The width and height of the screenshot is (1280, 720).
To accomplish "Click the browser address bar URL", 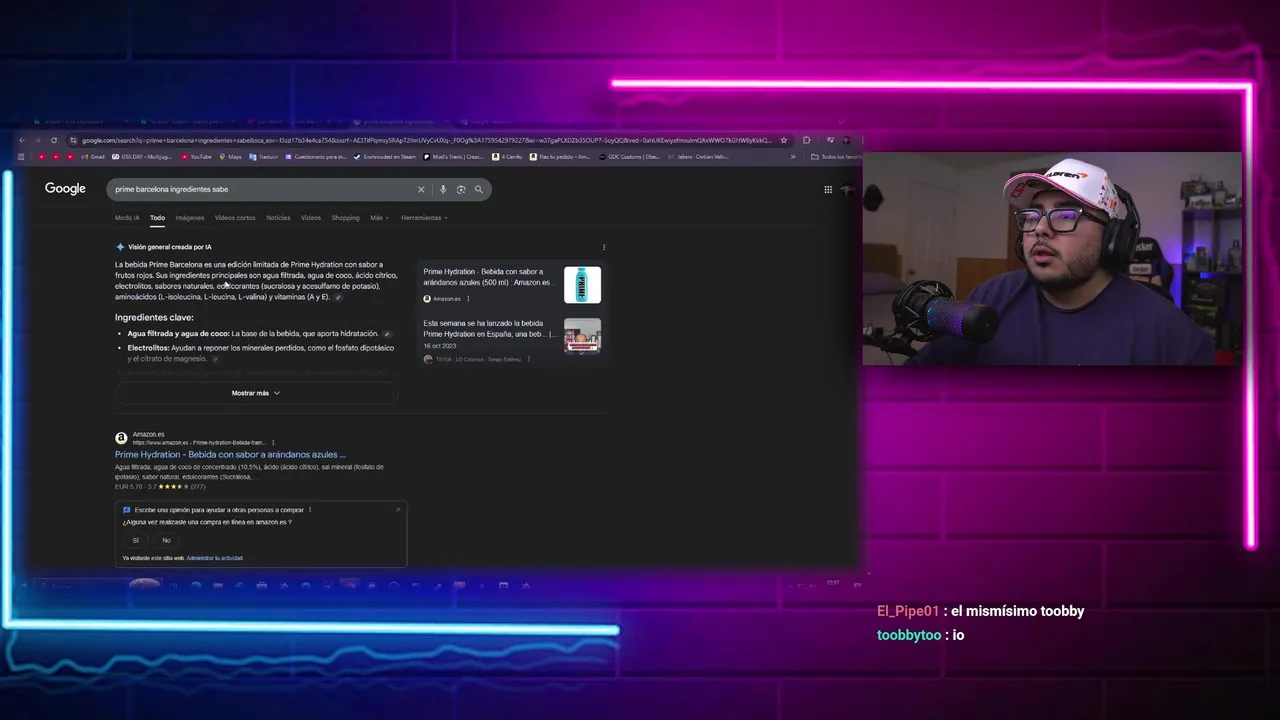I will [425, 140].
